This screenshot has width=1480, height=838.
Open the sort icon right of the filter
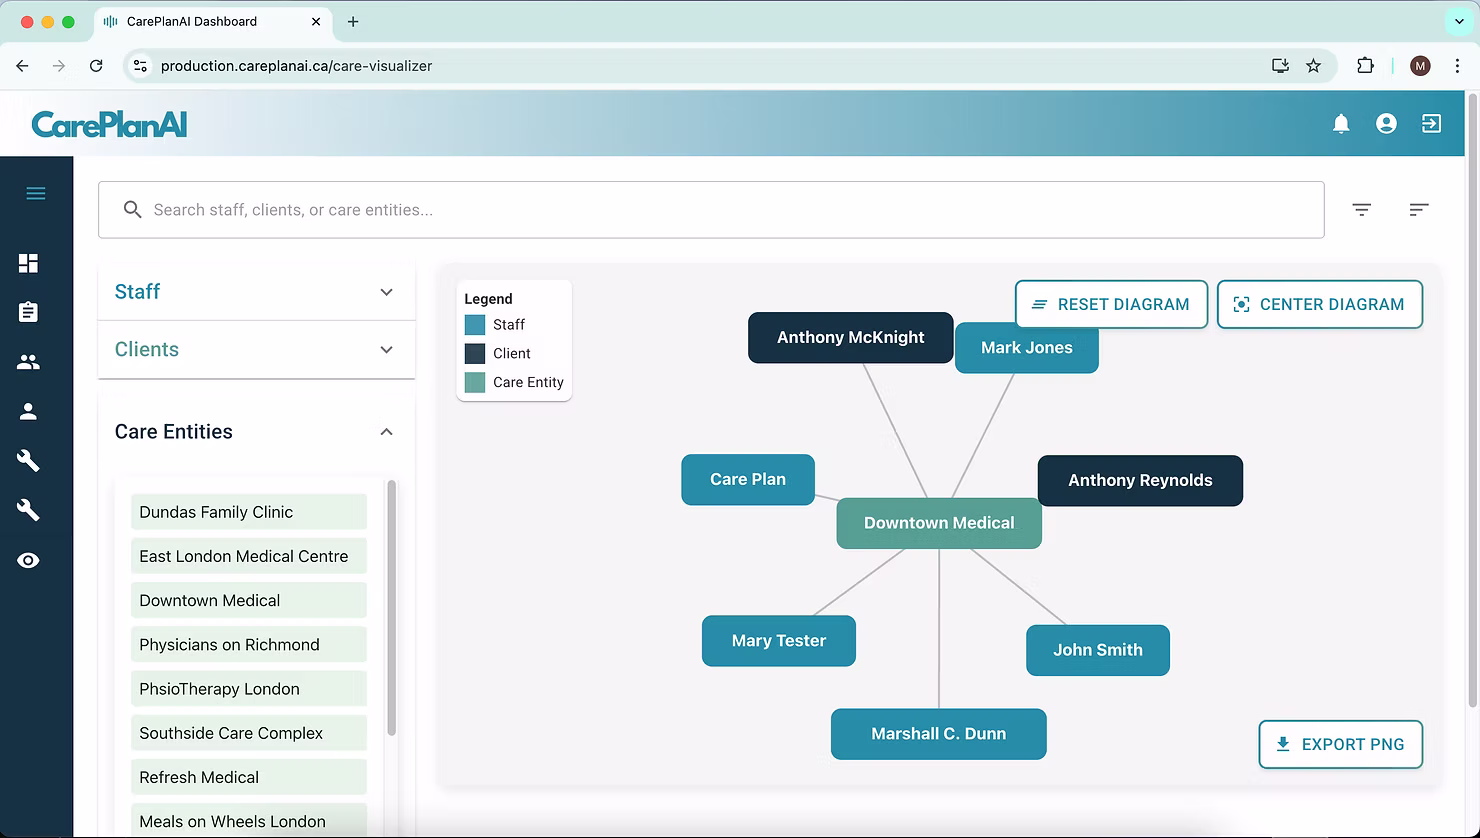(x=1419, y=209)
